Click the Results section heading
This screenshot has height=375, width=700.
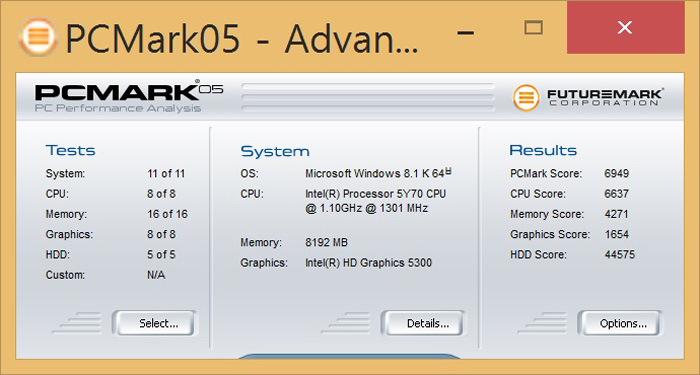[543, 150]
